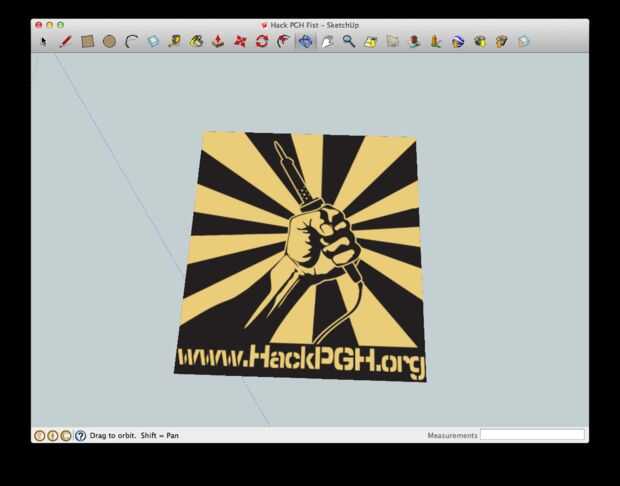Click the last pale-blue toolbar icon
Image resolution: width=620 pixels, height=486 pixels.
(x=523, y=41)
